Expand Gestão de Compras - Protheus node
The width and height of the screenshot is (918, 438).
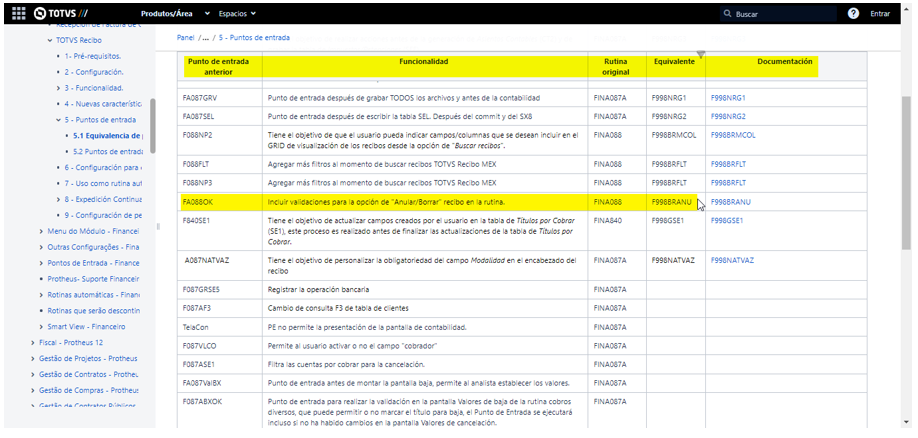33,390
